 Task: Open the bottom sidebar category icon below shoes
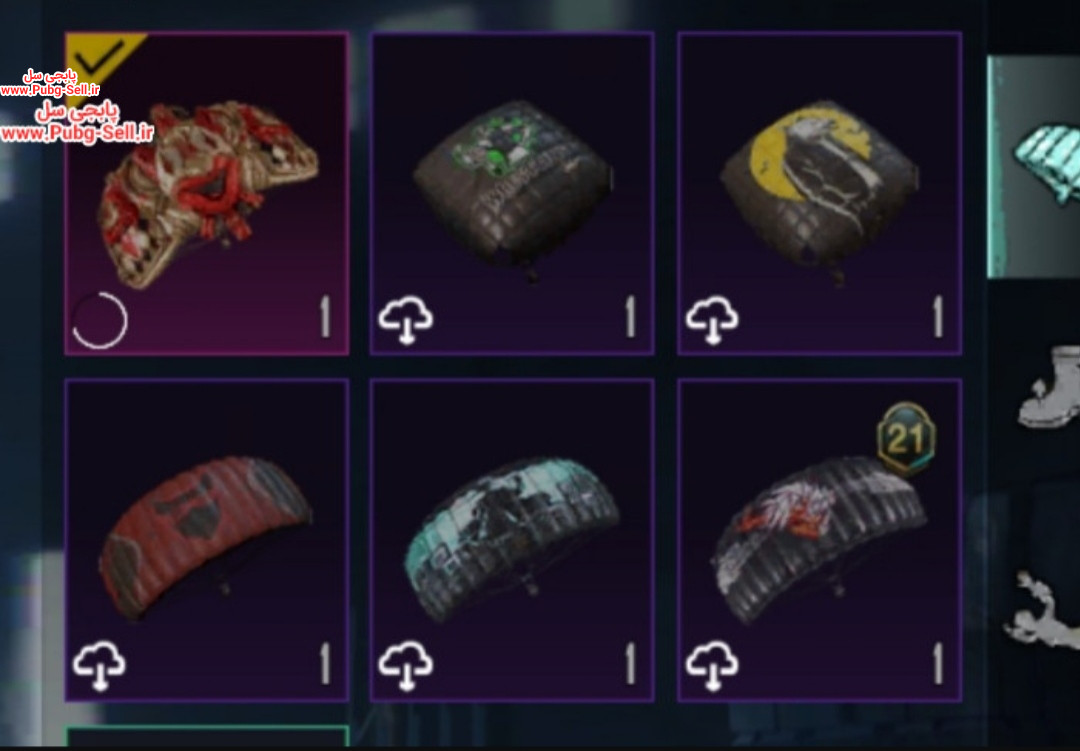click(x=1043, y=610)
